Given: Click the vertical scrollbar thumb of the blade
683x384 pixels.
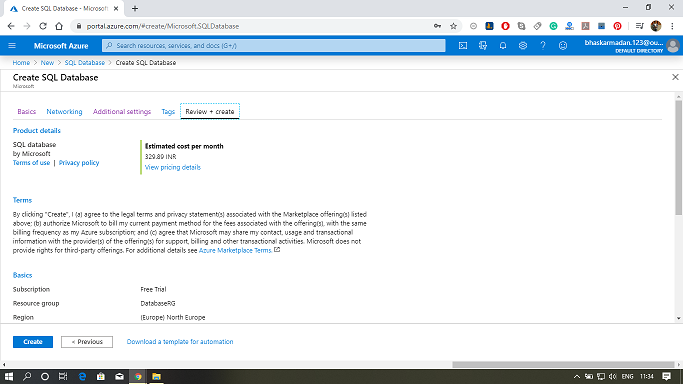Looking at the screenshot, I should point(679,157).
